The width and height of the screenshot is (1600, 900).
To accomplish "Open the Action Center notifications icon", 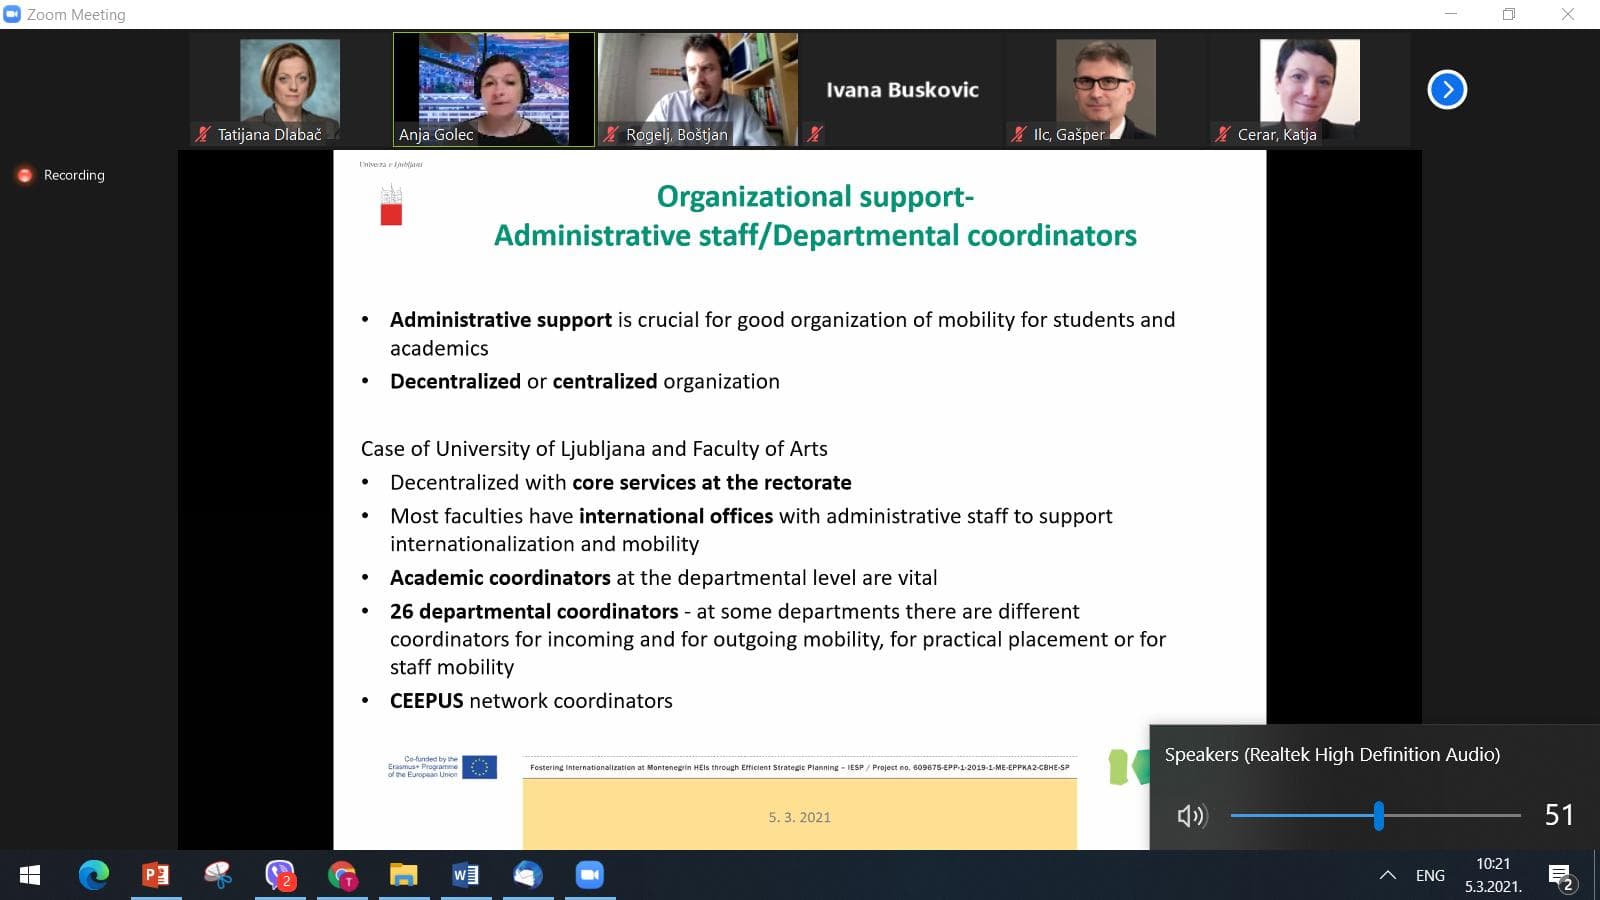I will (1561, 877).
